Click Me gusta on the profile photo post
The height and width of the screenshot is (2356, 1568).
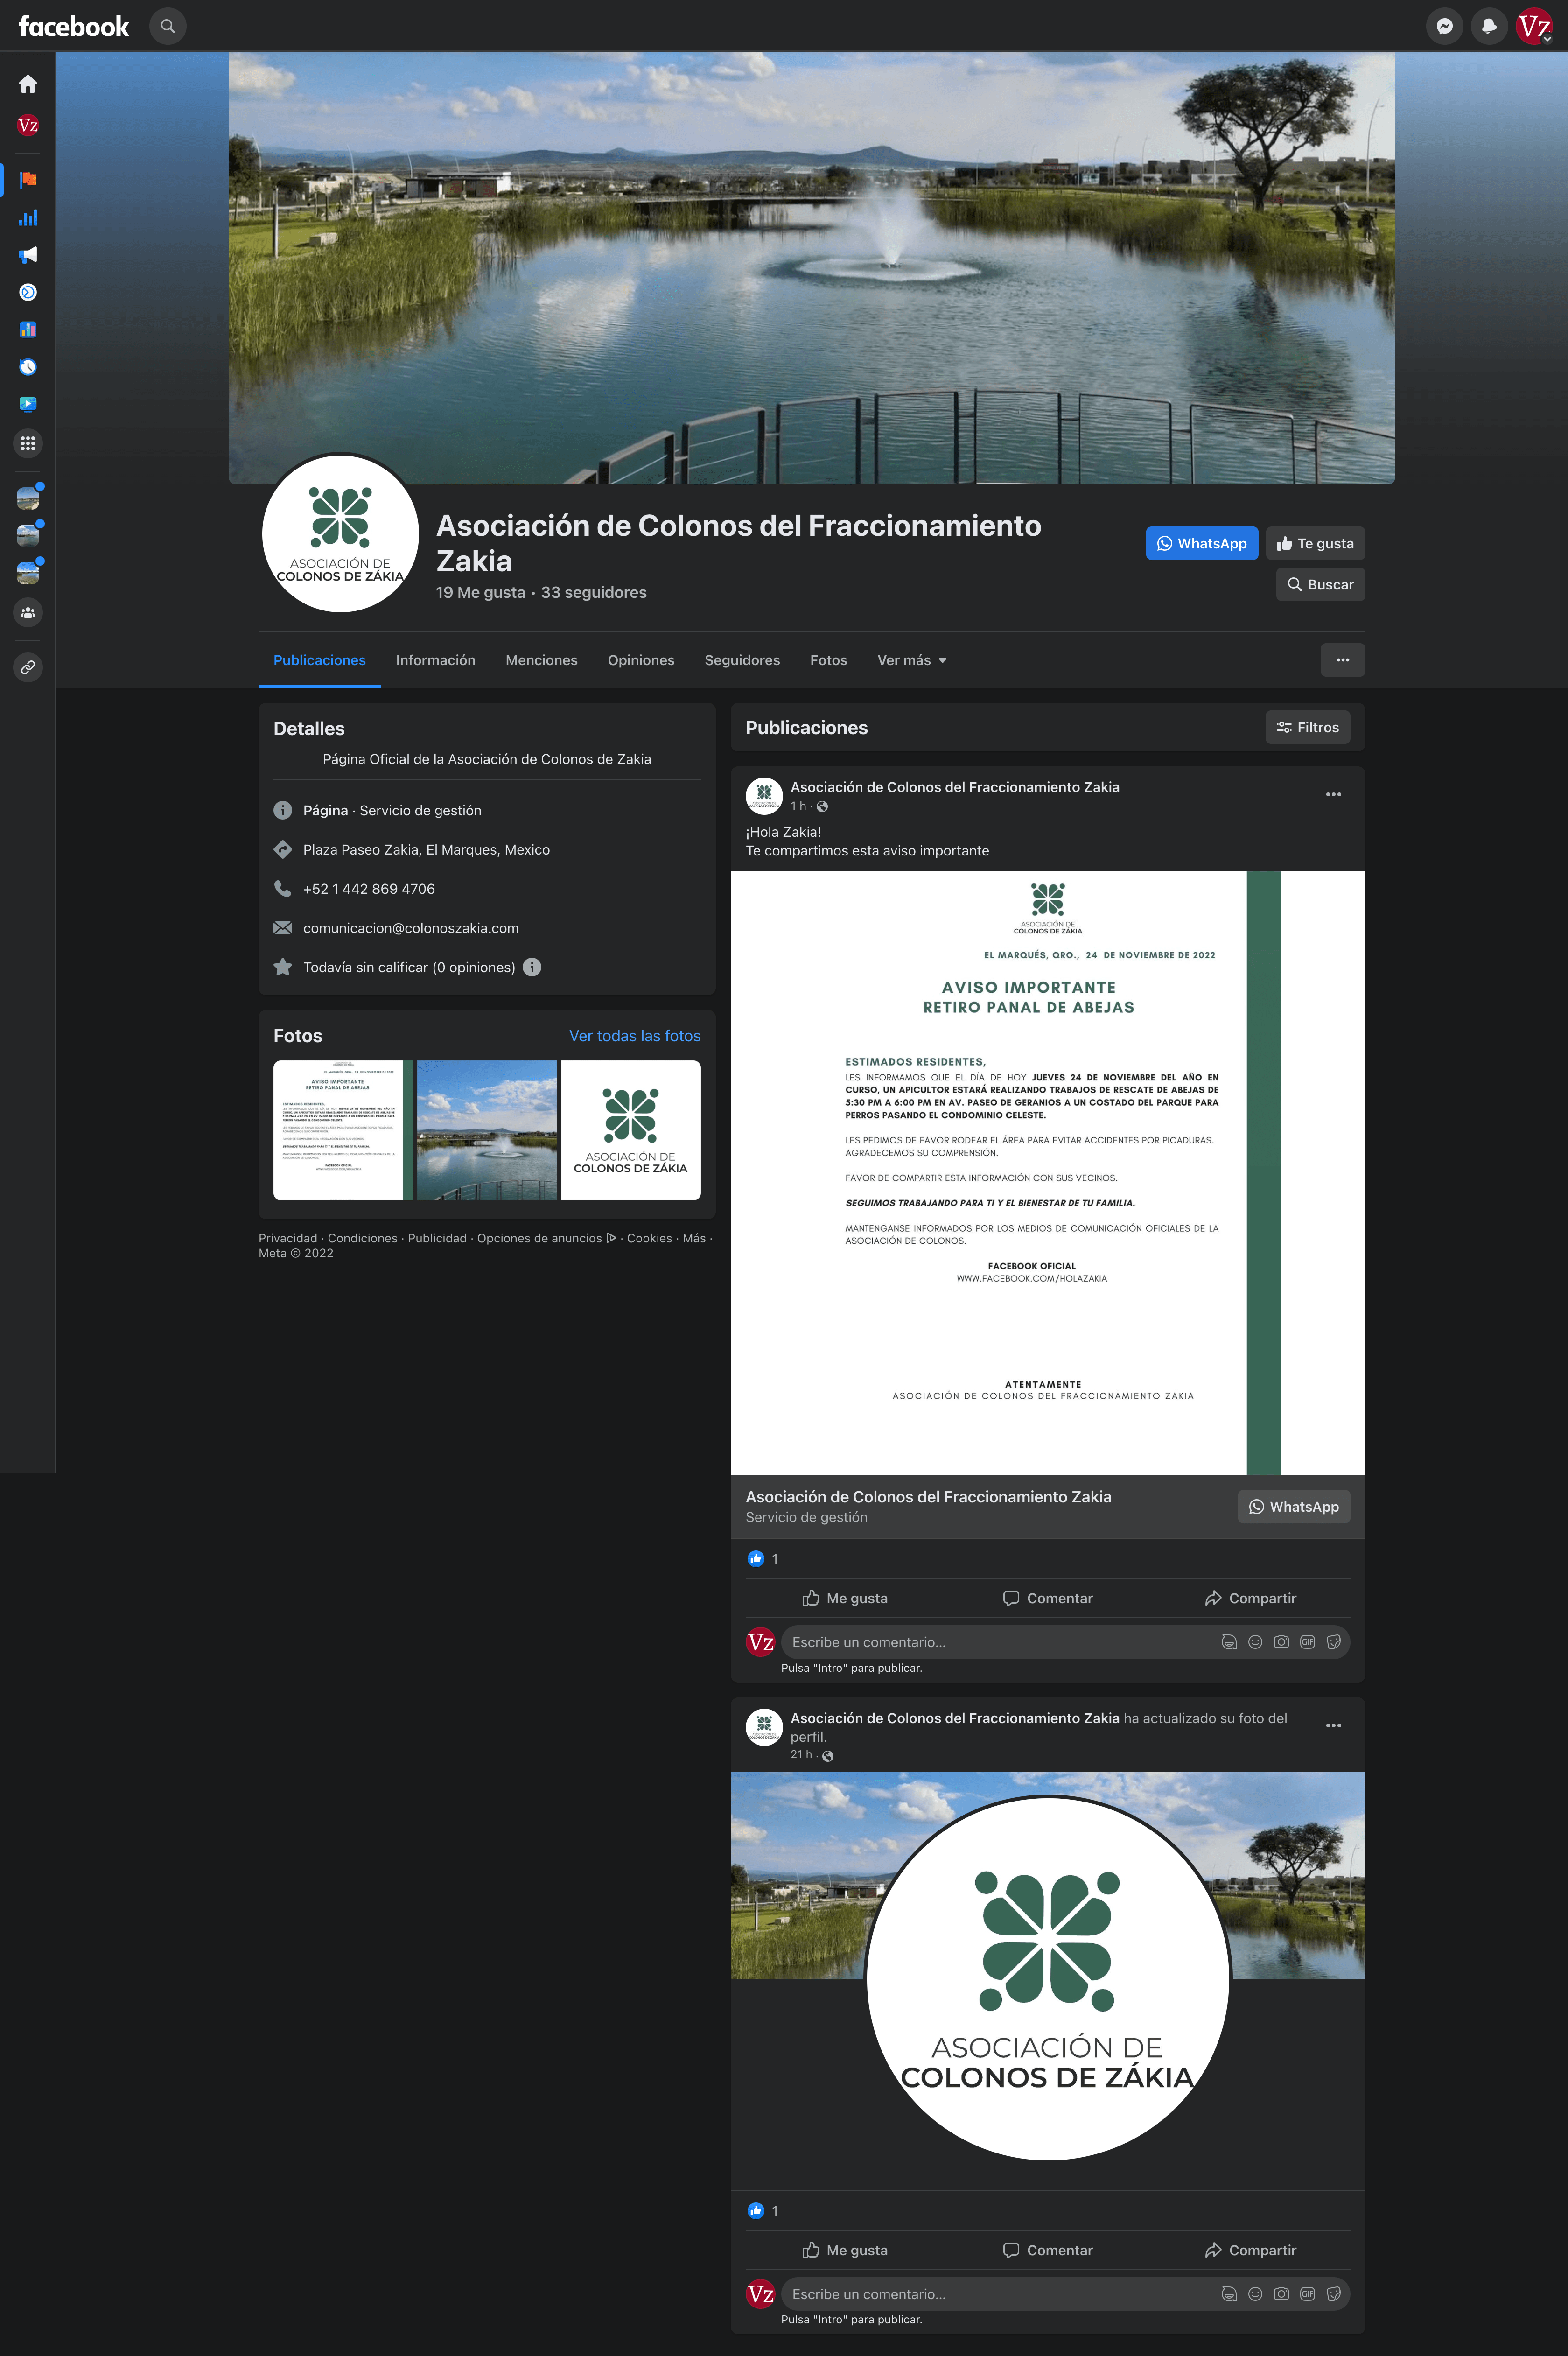tap(845, 2250)
